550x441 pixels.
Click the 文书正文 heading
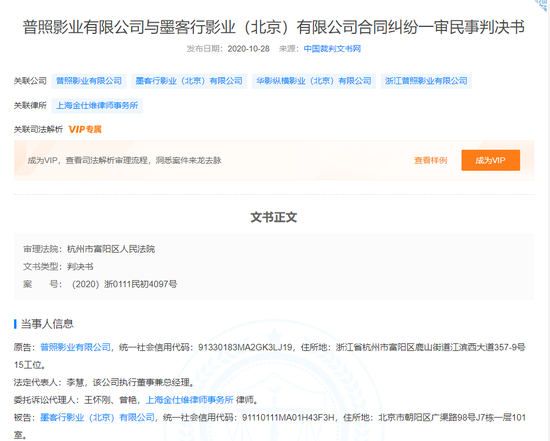(274, 217)
